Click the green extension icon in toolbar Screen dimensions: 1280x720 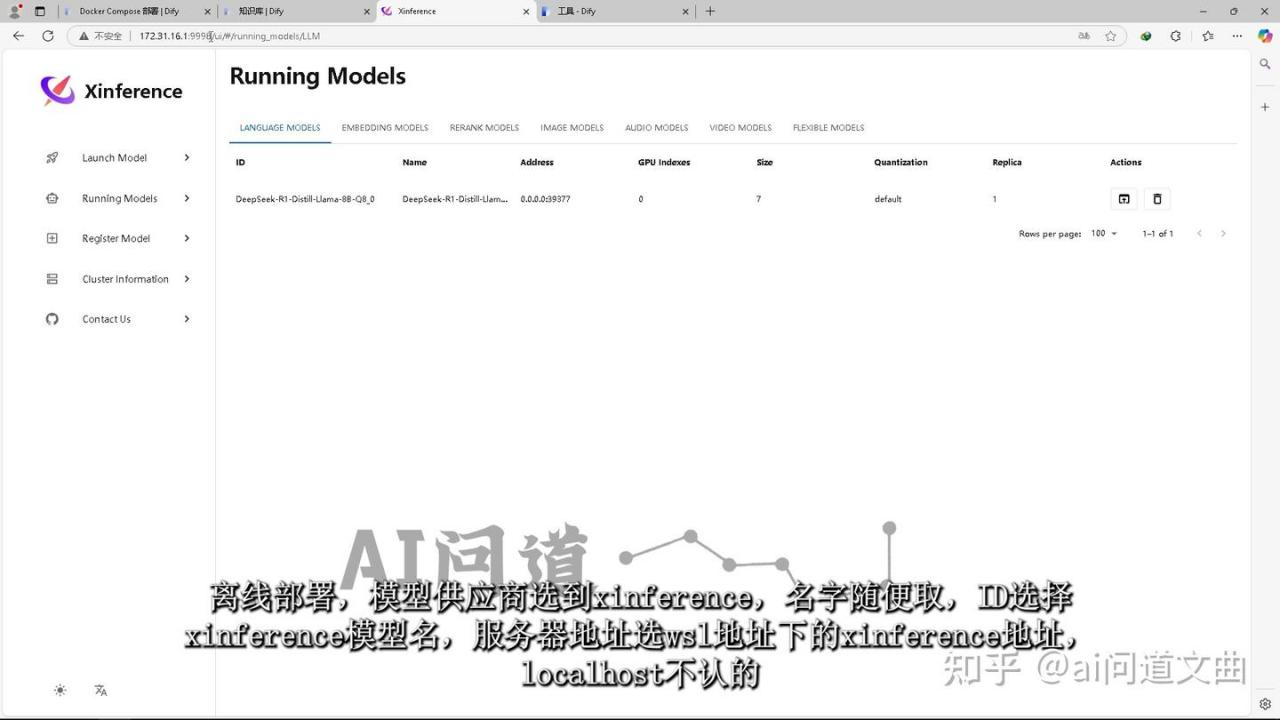coord(1146,36)
